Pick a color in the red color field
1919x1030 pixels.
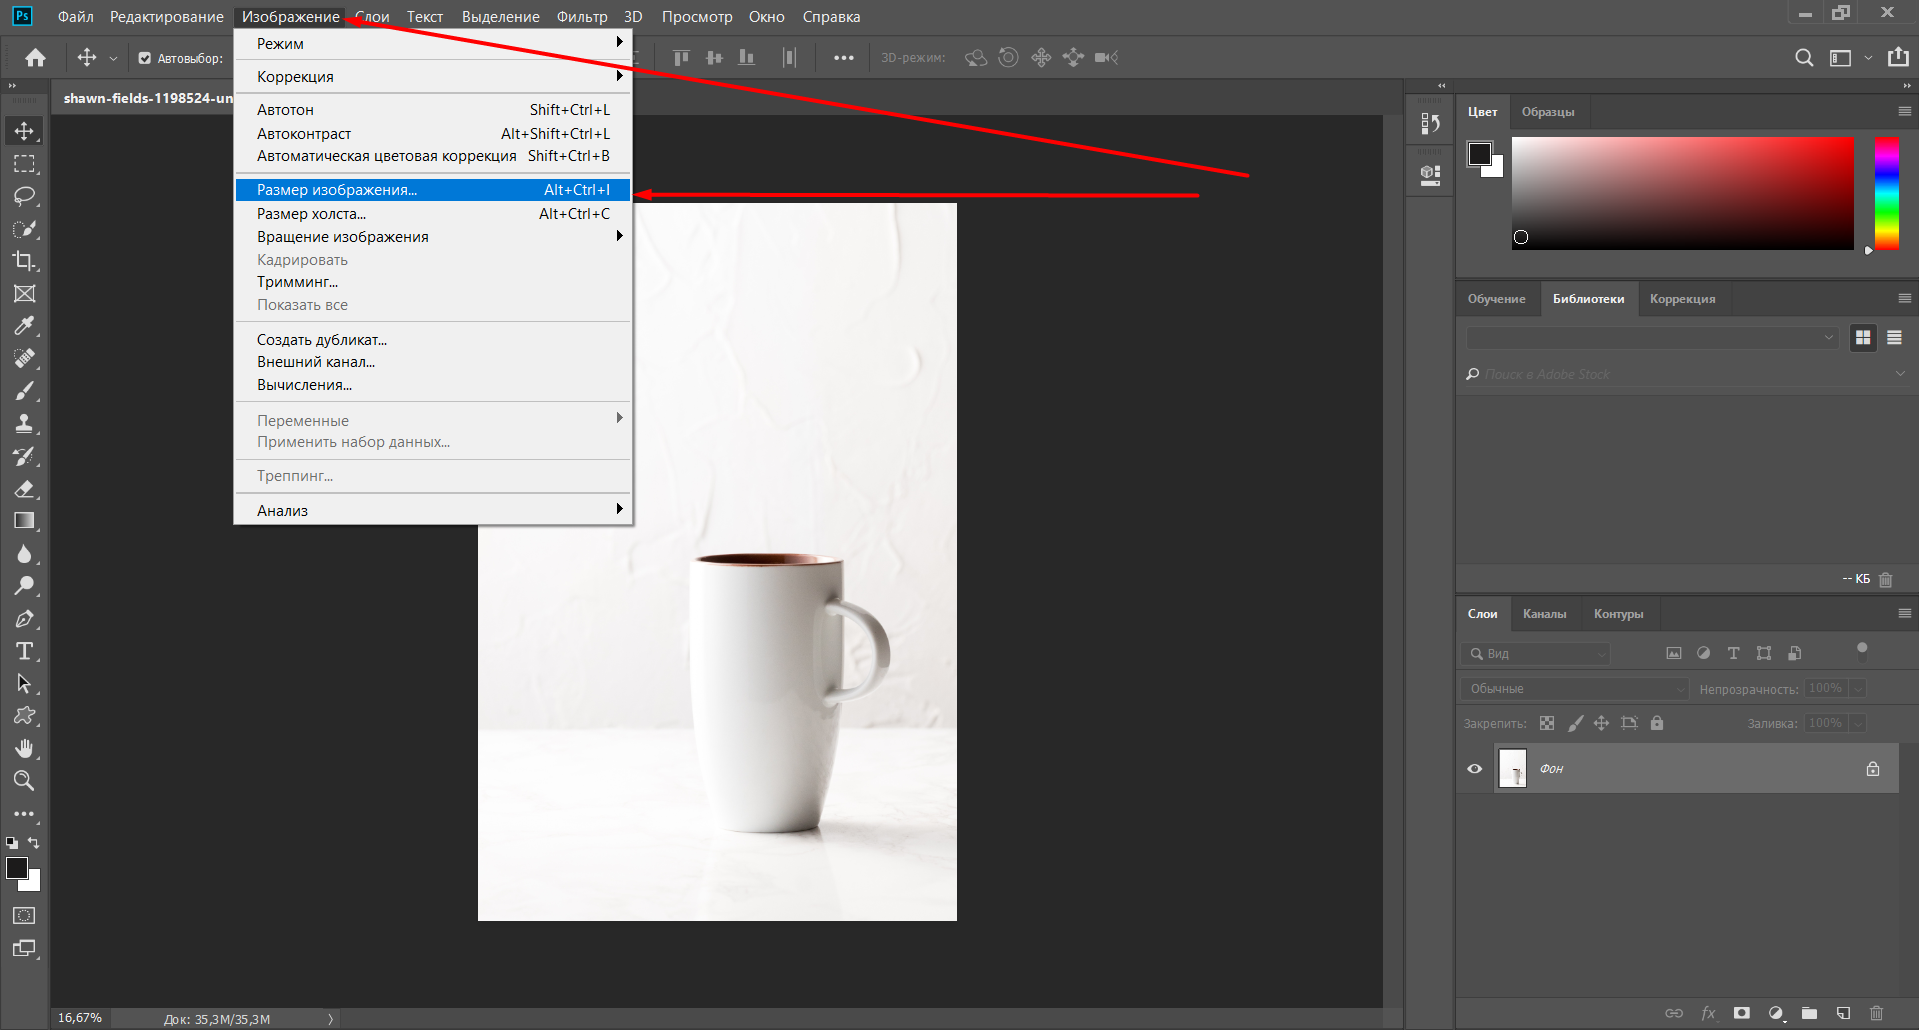click(x=1682, y=193)
